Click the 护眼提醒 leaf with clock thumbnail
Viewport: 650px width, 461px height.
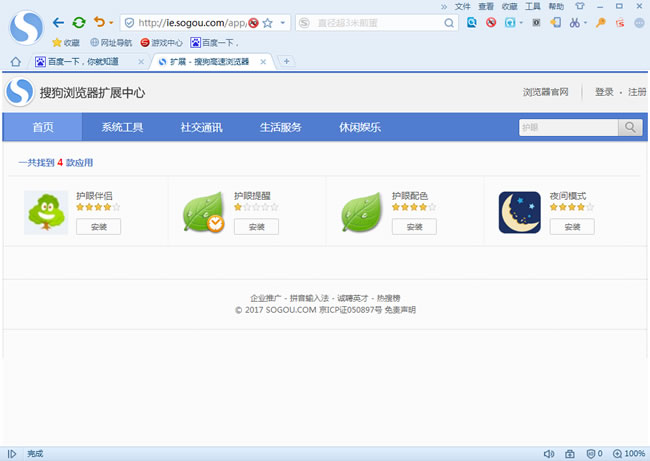[x=203, y=212]
